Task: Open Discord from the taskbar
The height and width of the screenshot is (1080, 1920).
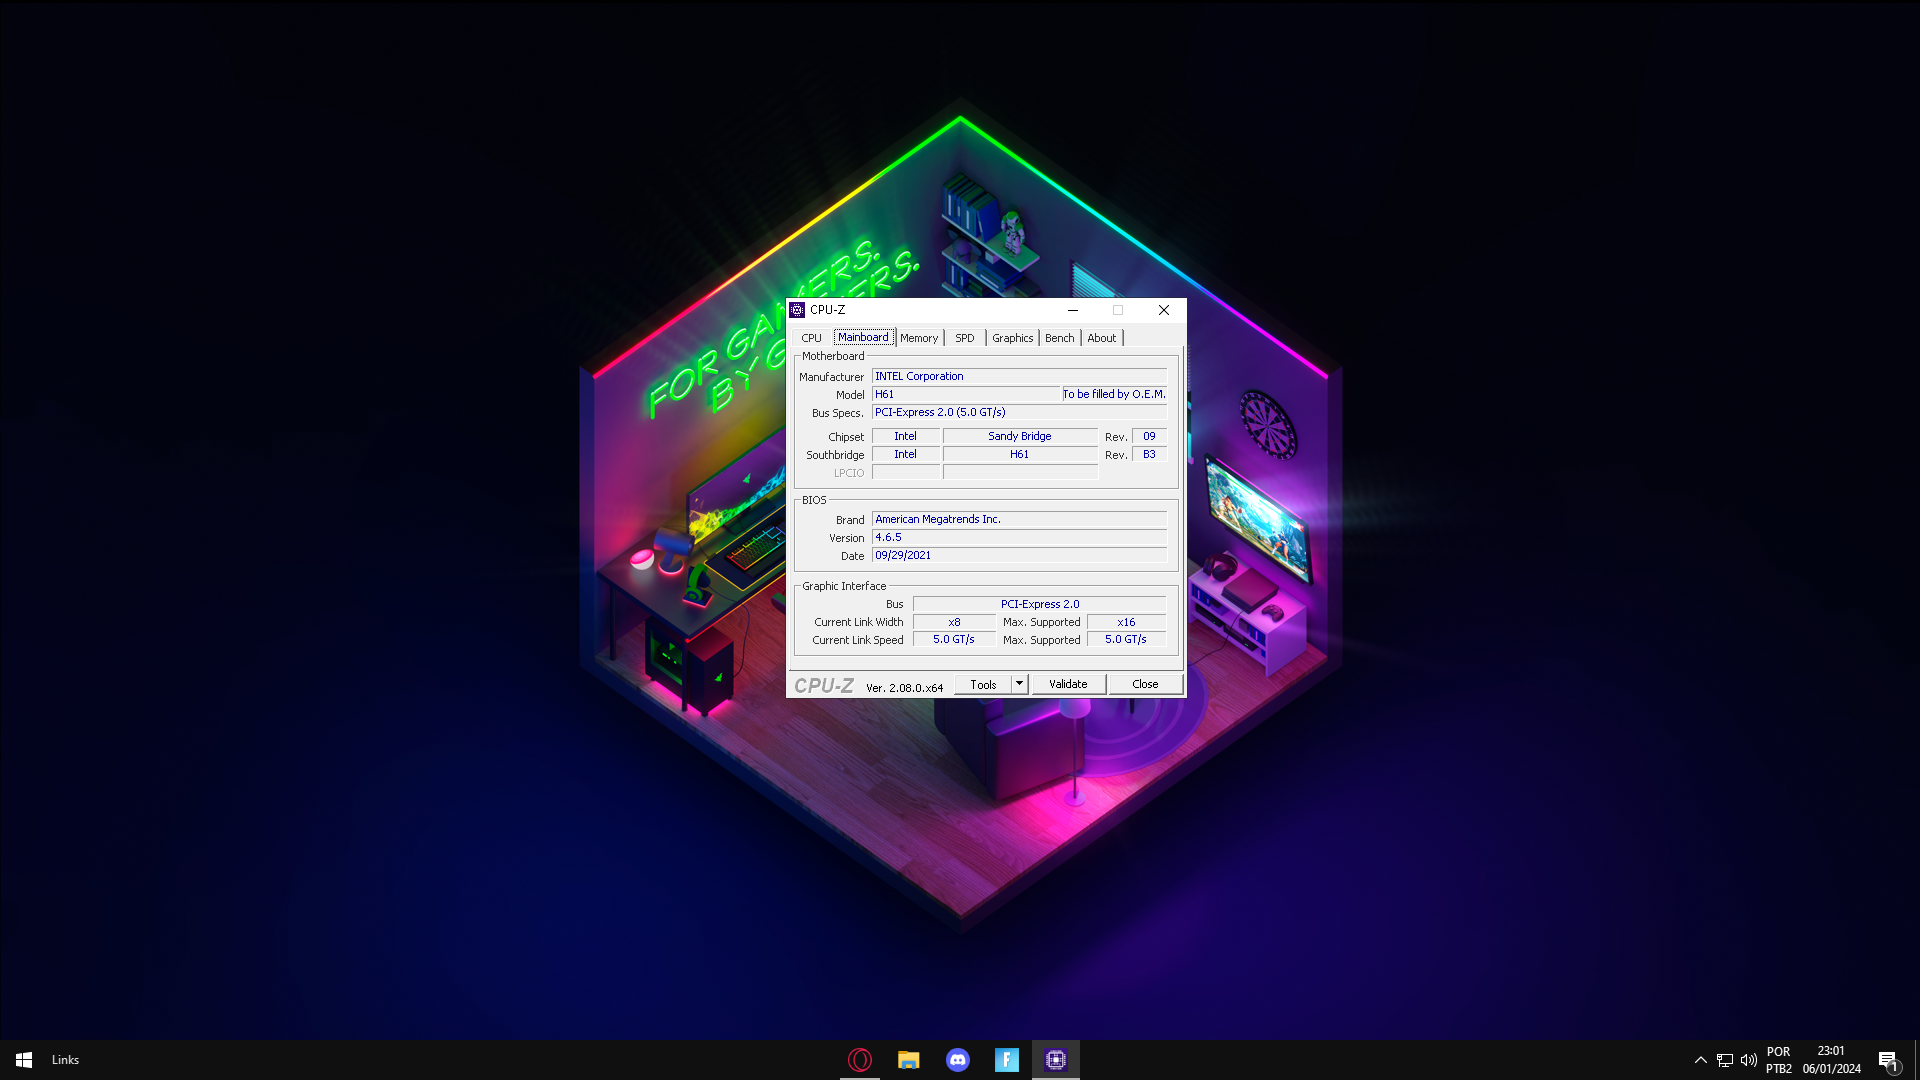Action: (x=958, y=1060)
